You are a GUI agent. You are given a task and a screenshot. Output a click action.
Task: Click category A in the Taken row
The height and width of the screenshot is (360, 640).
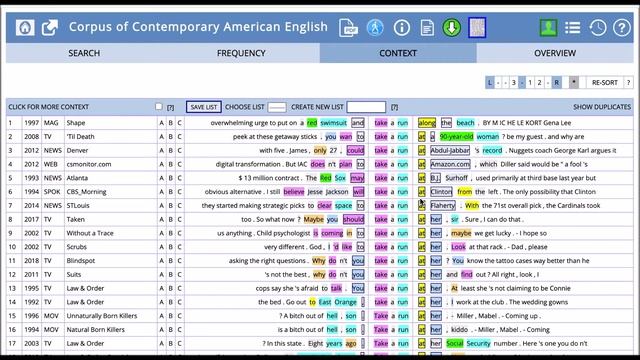coord(162,220)
